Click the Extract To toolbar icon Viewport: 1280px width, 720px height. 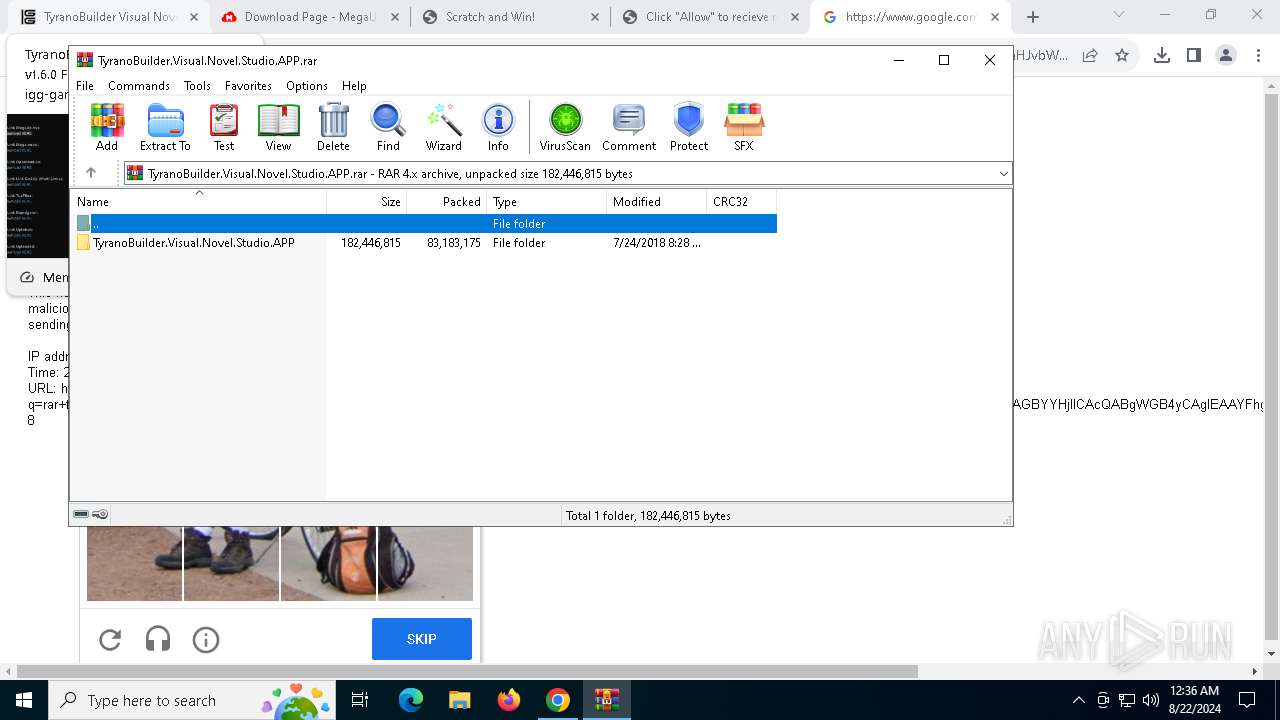165,127
